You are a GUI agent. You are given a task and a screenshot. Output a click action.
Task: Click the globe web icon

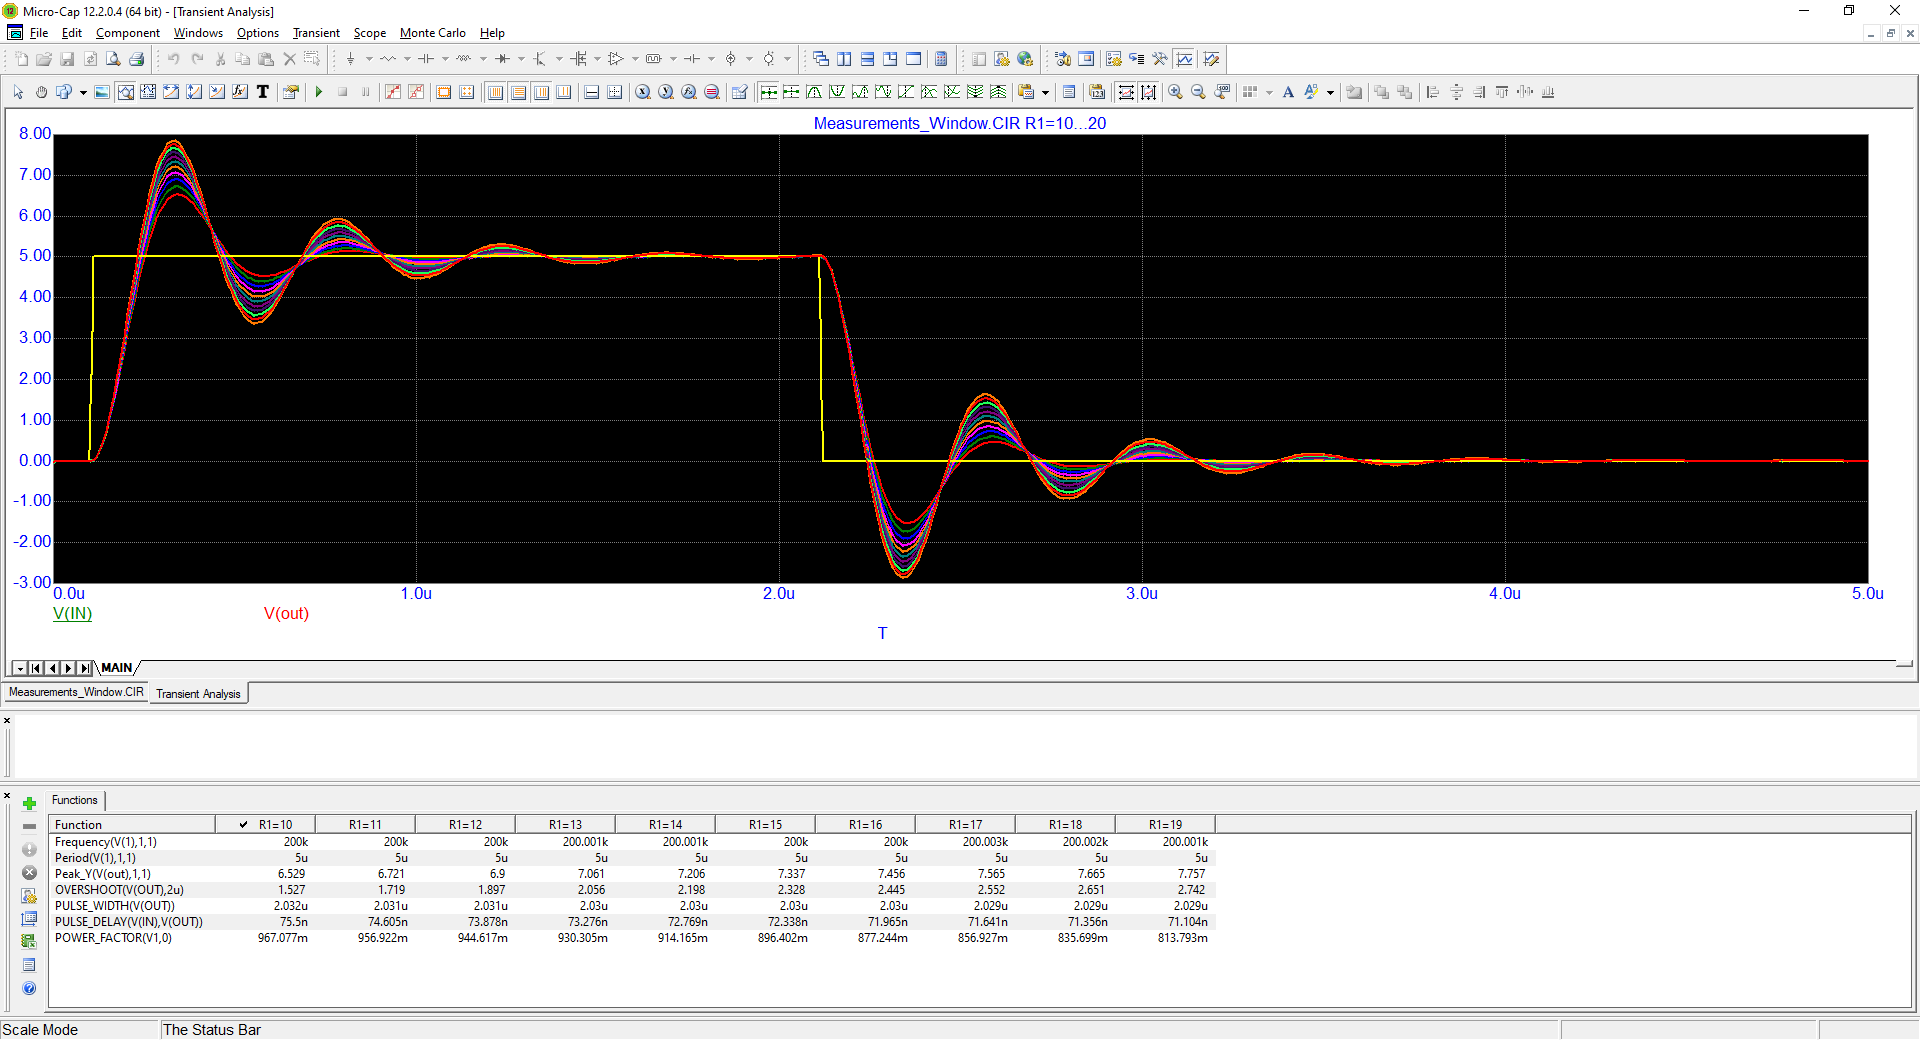1025,59
